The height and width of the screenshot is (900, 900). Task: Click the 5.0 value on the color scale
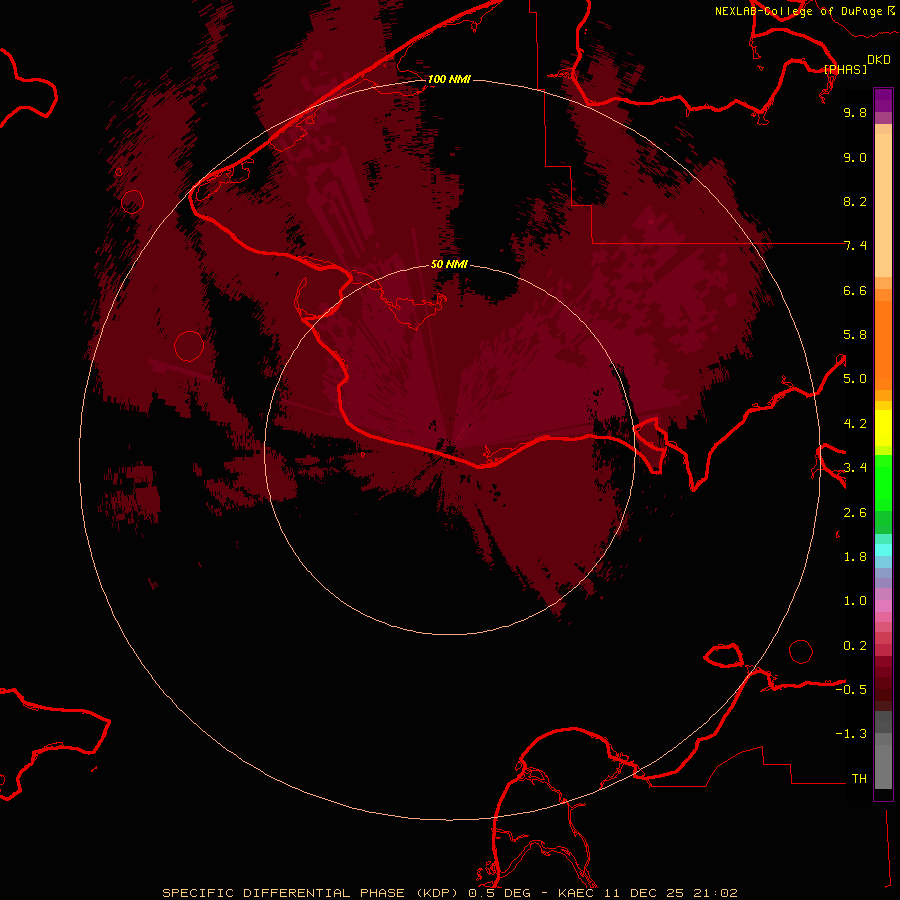855,379
